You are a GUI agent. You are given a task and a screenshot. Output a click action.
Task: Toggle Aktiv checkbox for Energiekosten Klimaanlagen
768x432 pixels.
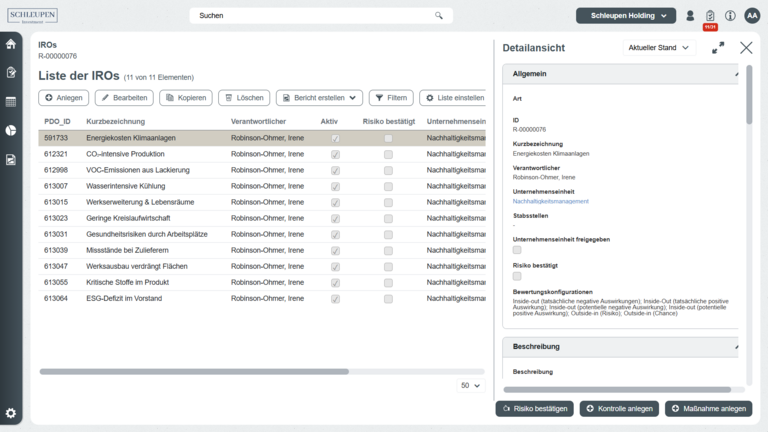[x=335, y=139]
